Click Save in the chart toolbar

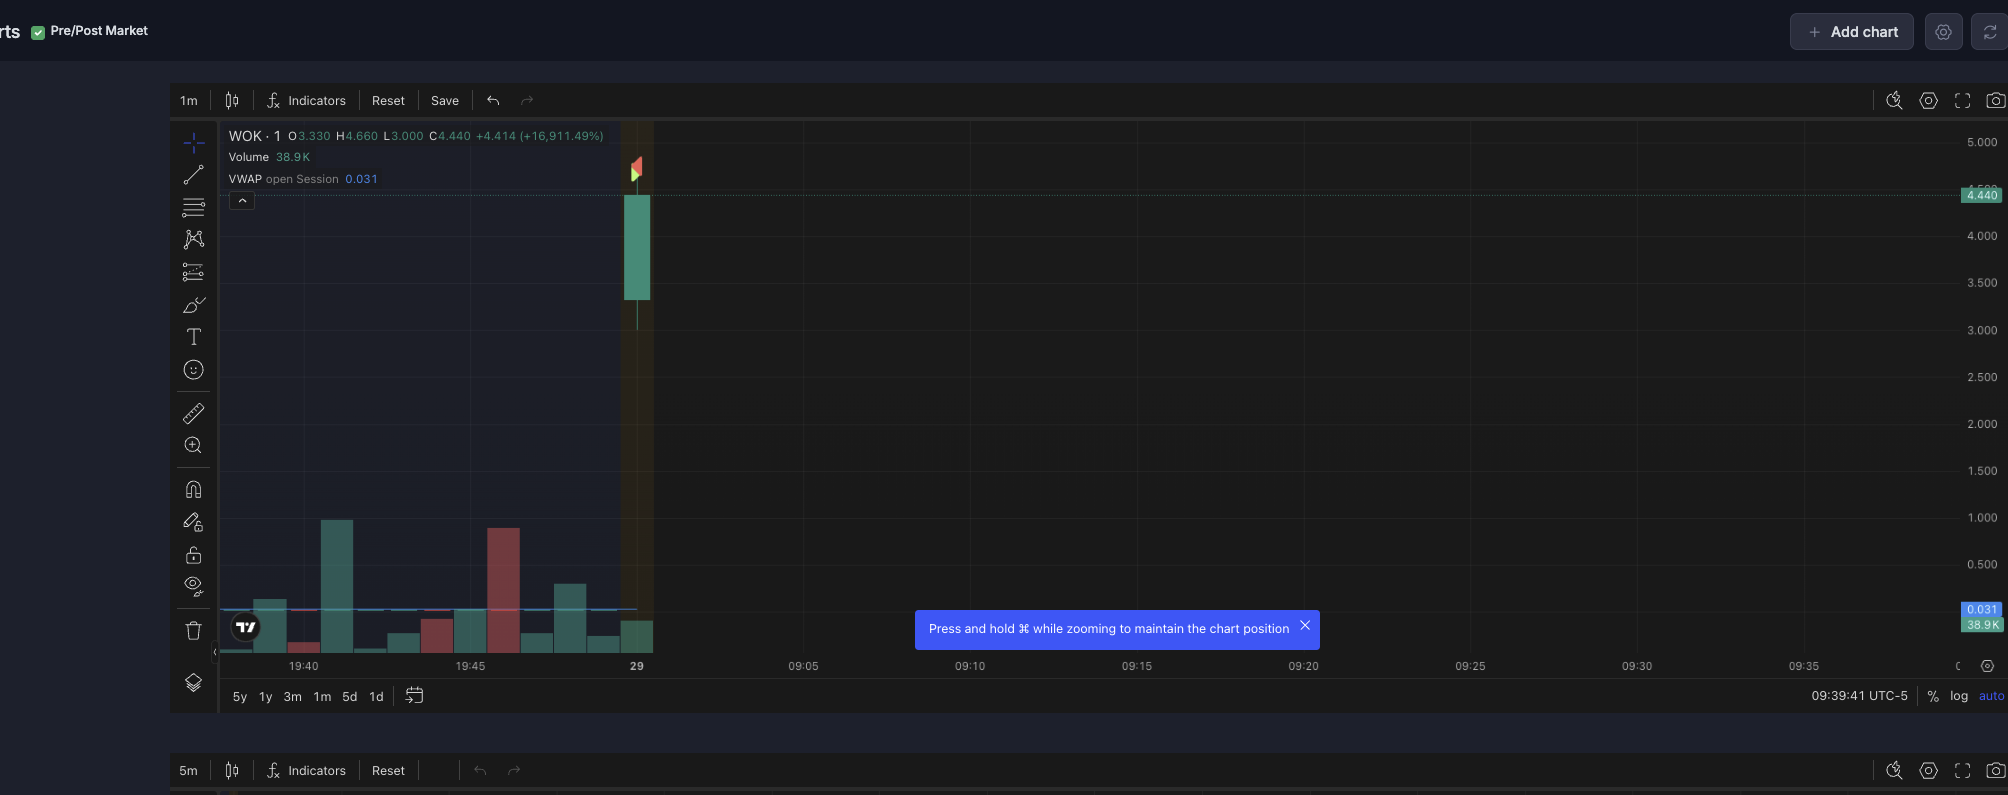pyautogui.click(x=444, y=101)
